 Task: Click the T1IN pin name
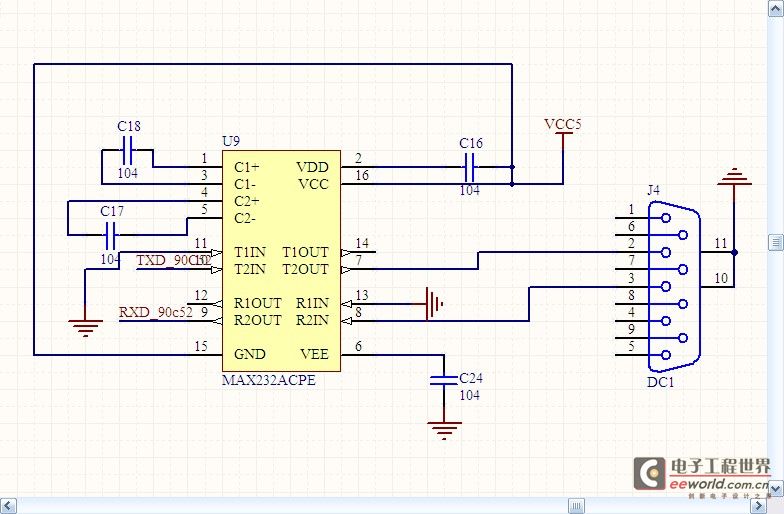[250, 252]
